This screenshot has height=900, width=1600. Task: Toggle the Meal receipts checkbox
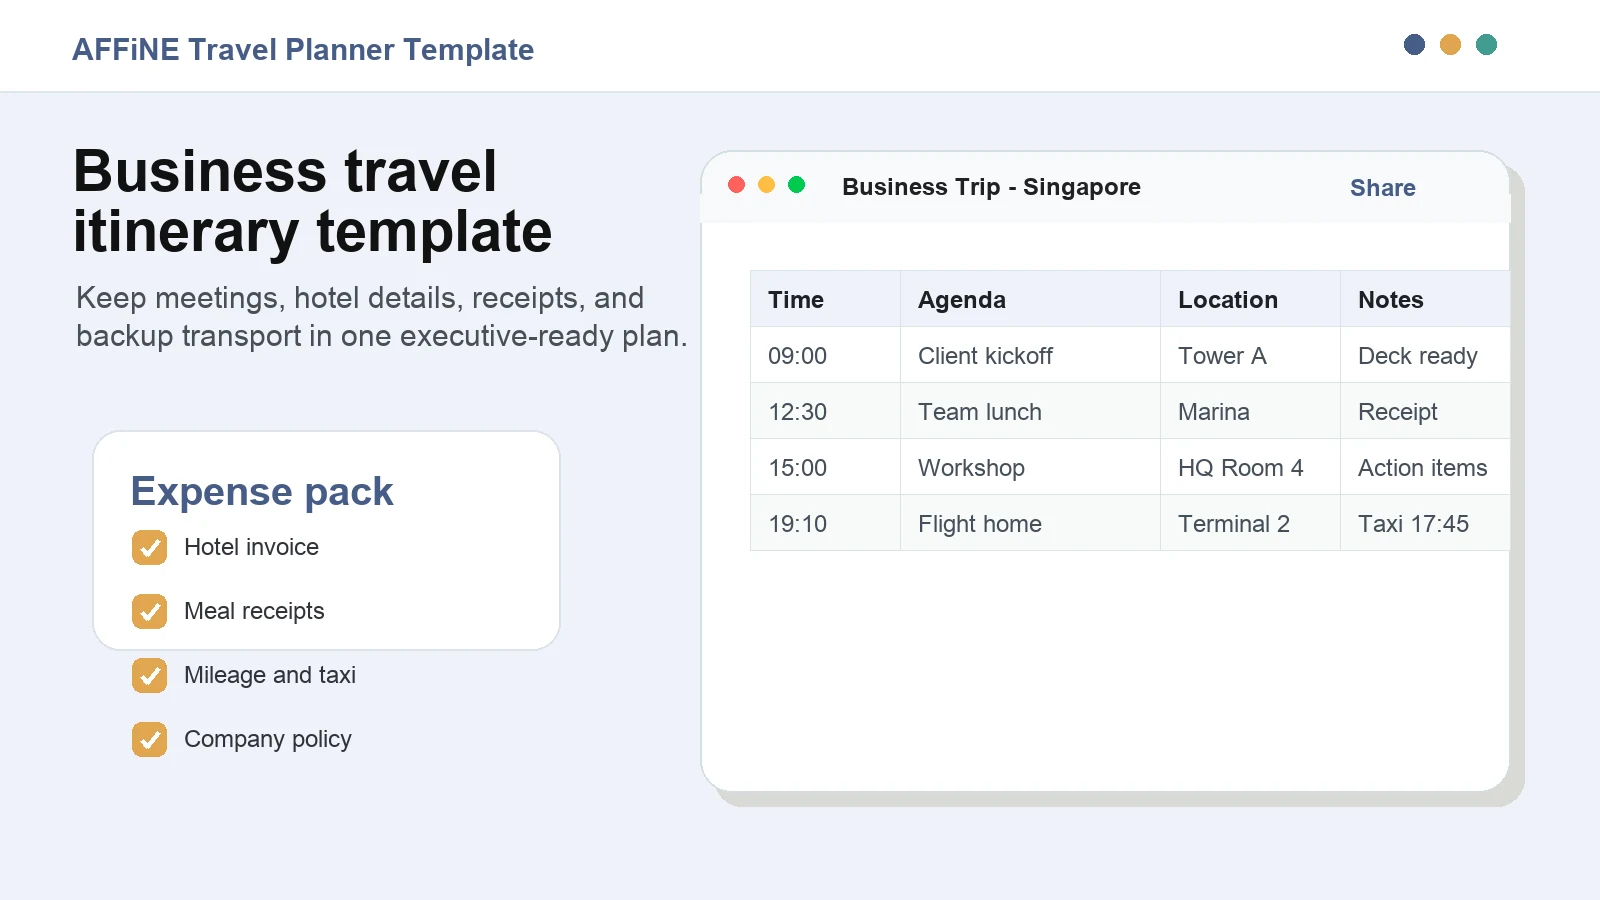pos(150,612)
